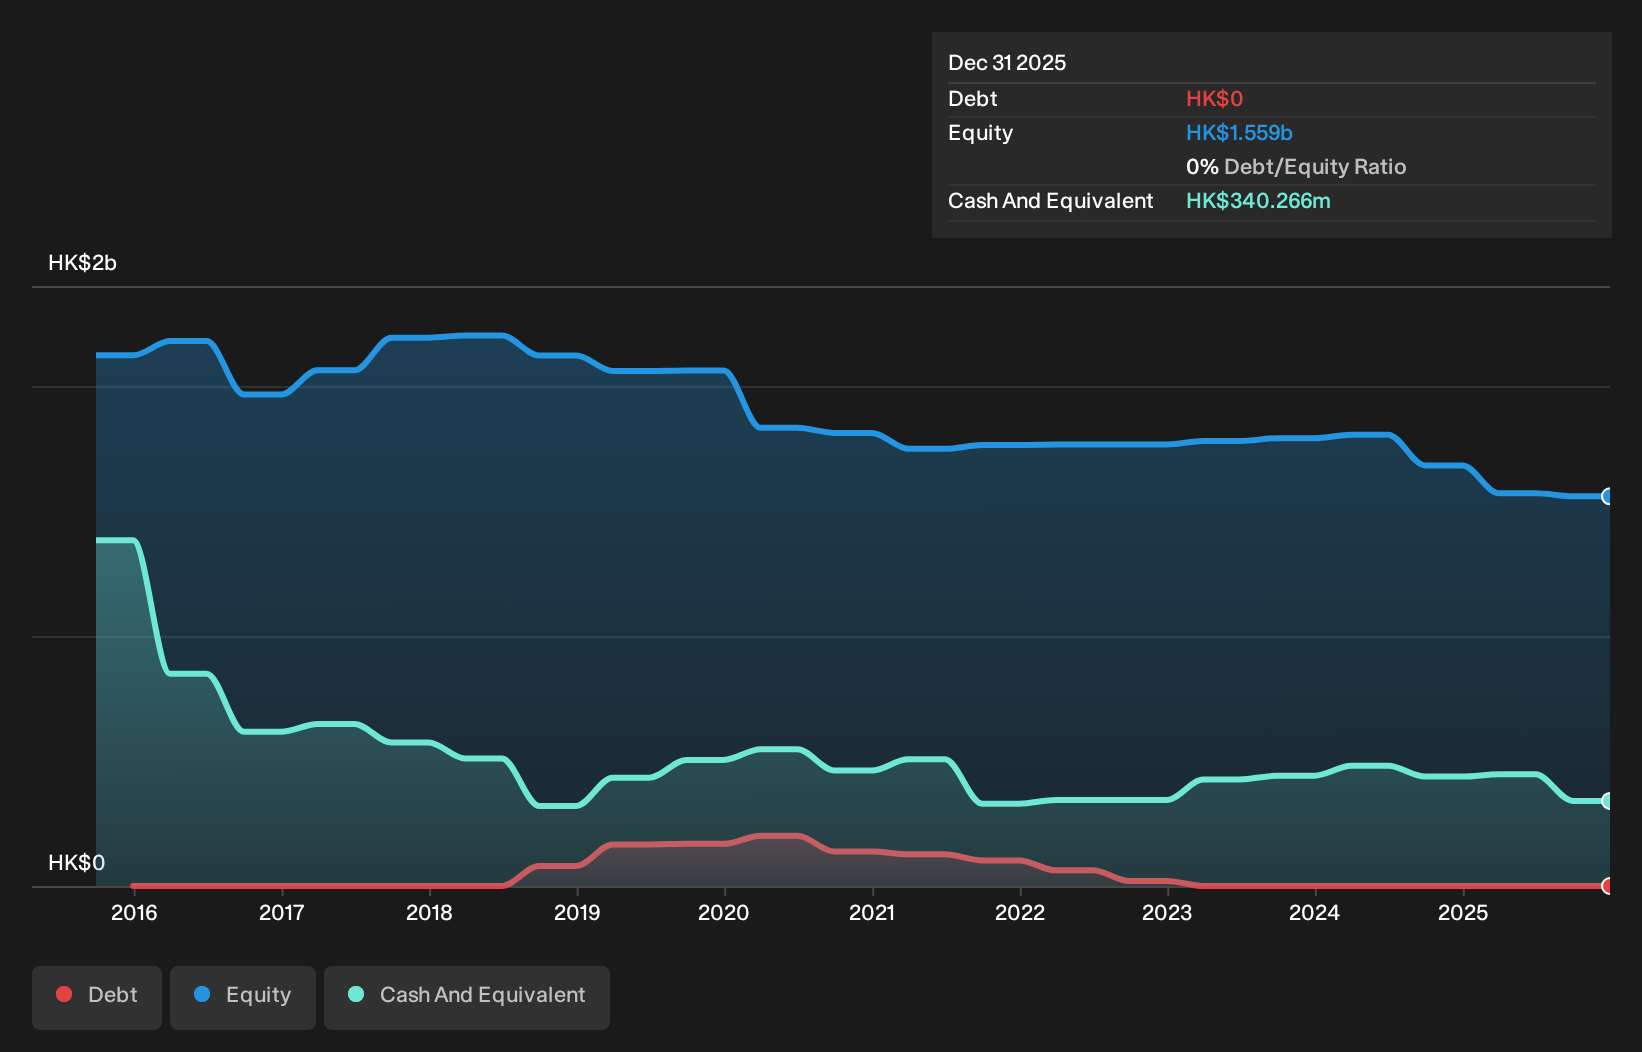Select the red HK$0 debt value
The image size is (1642, 1052).
point(1214,99)
